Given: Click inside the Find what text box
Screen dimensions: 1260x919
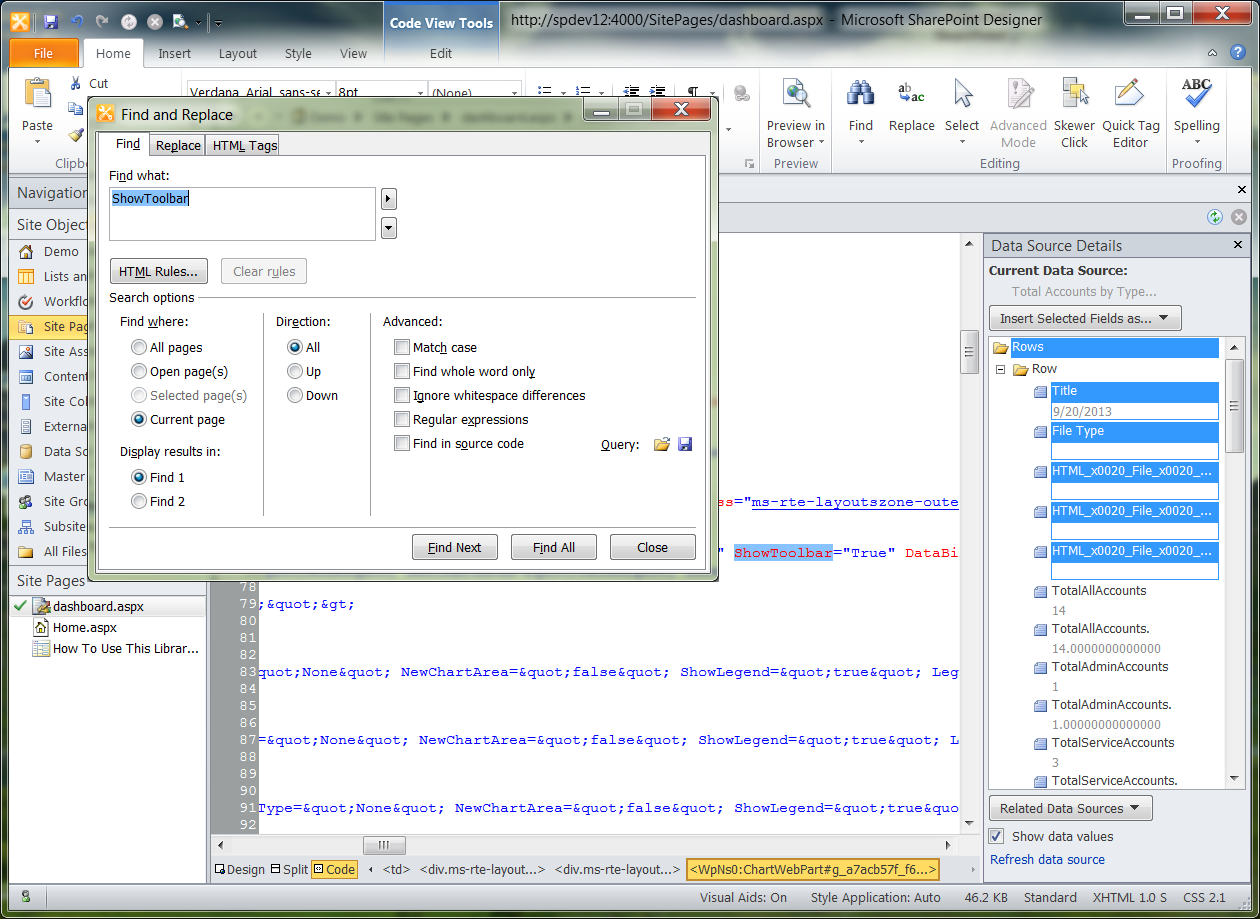Looking at the screenshot, I should point(242,214).
